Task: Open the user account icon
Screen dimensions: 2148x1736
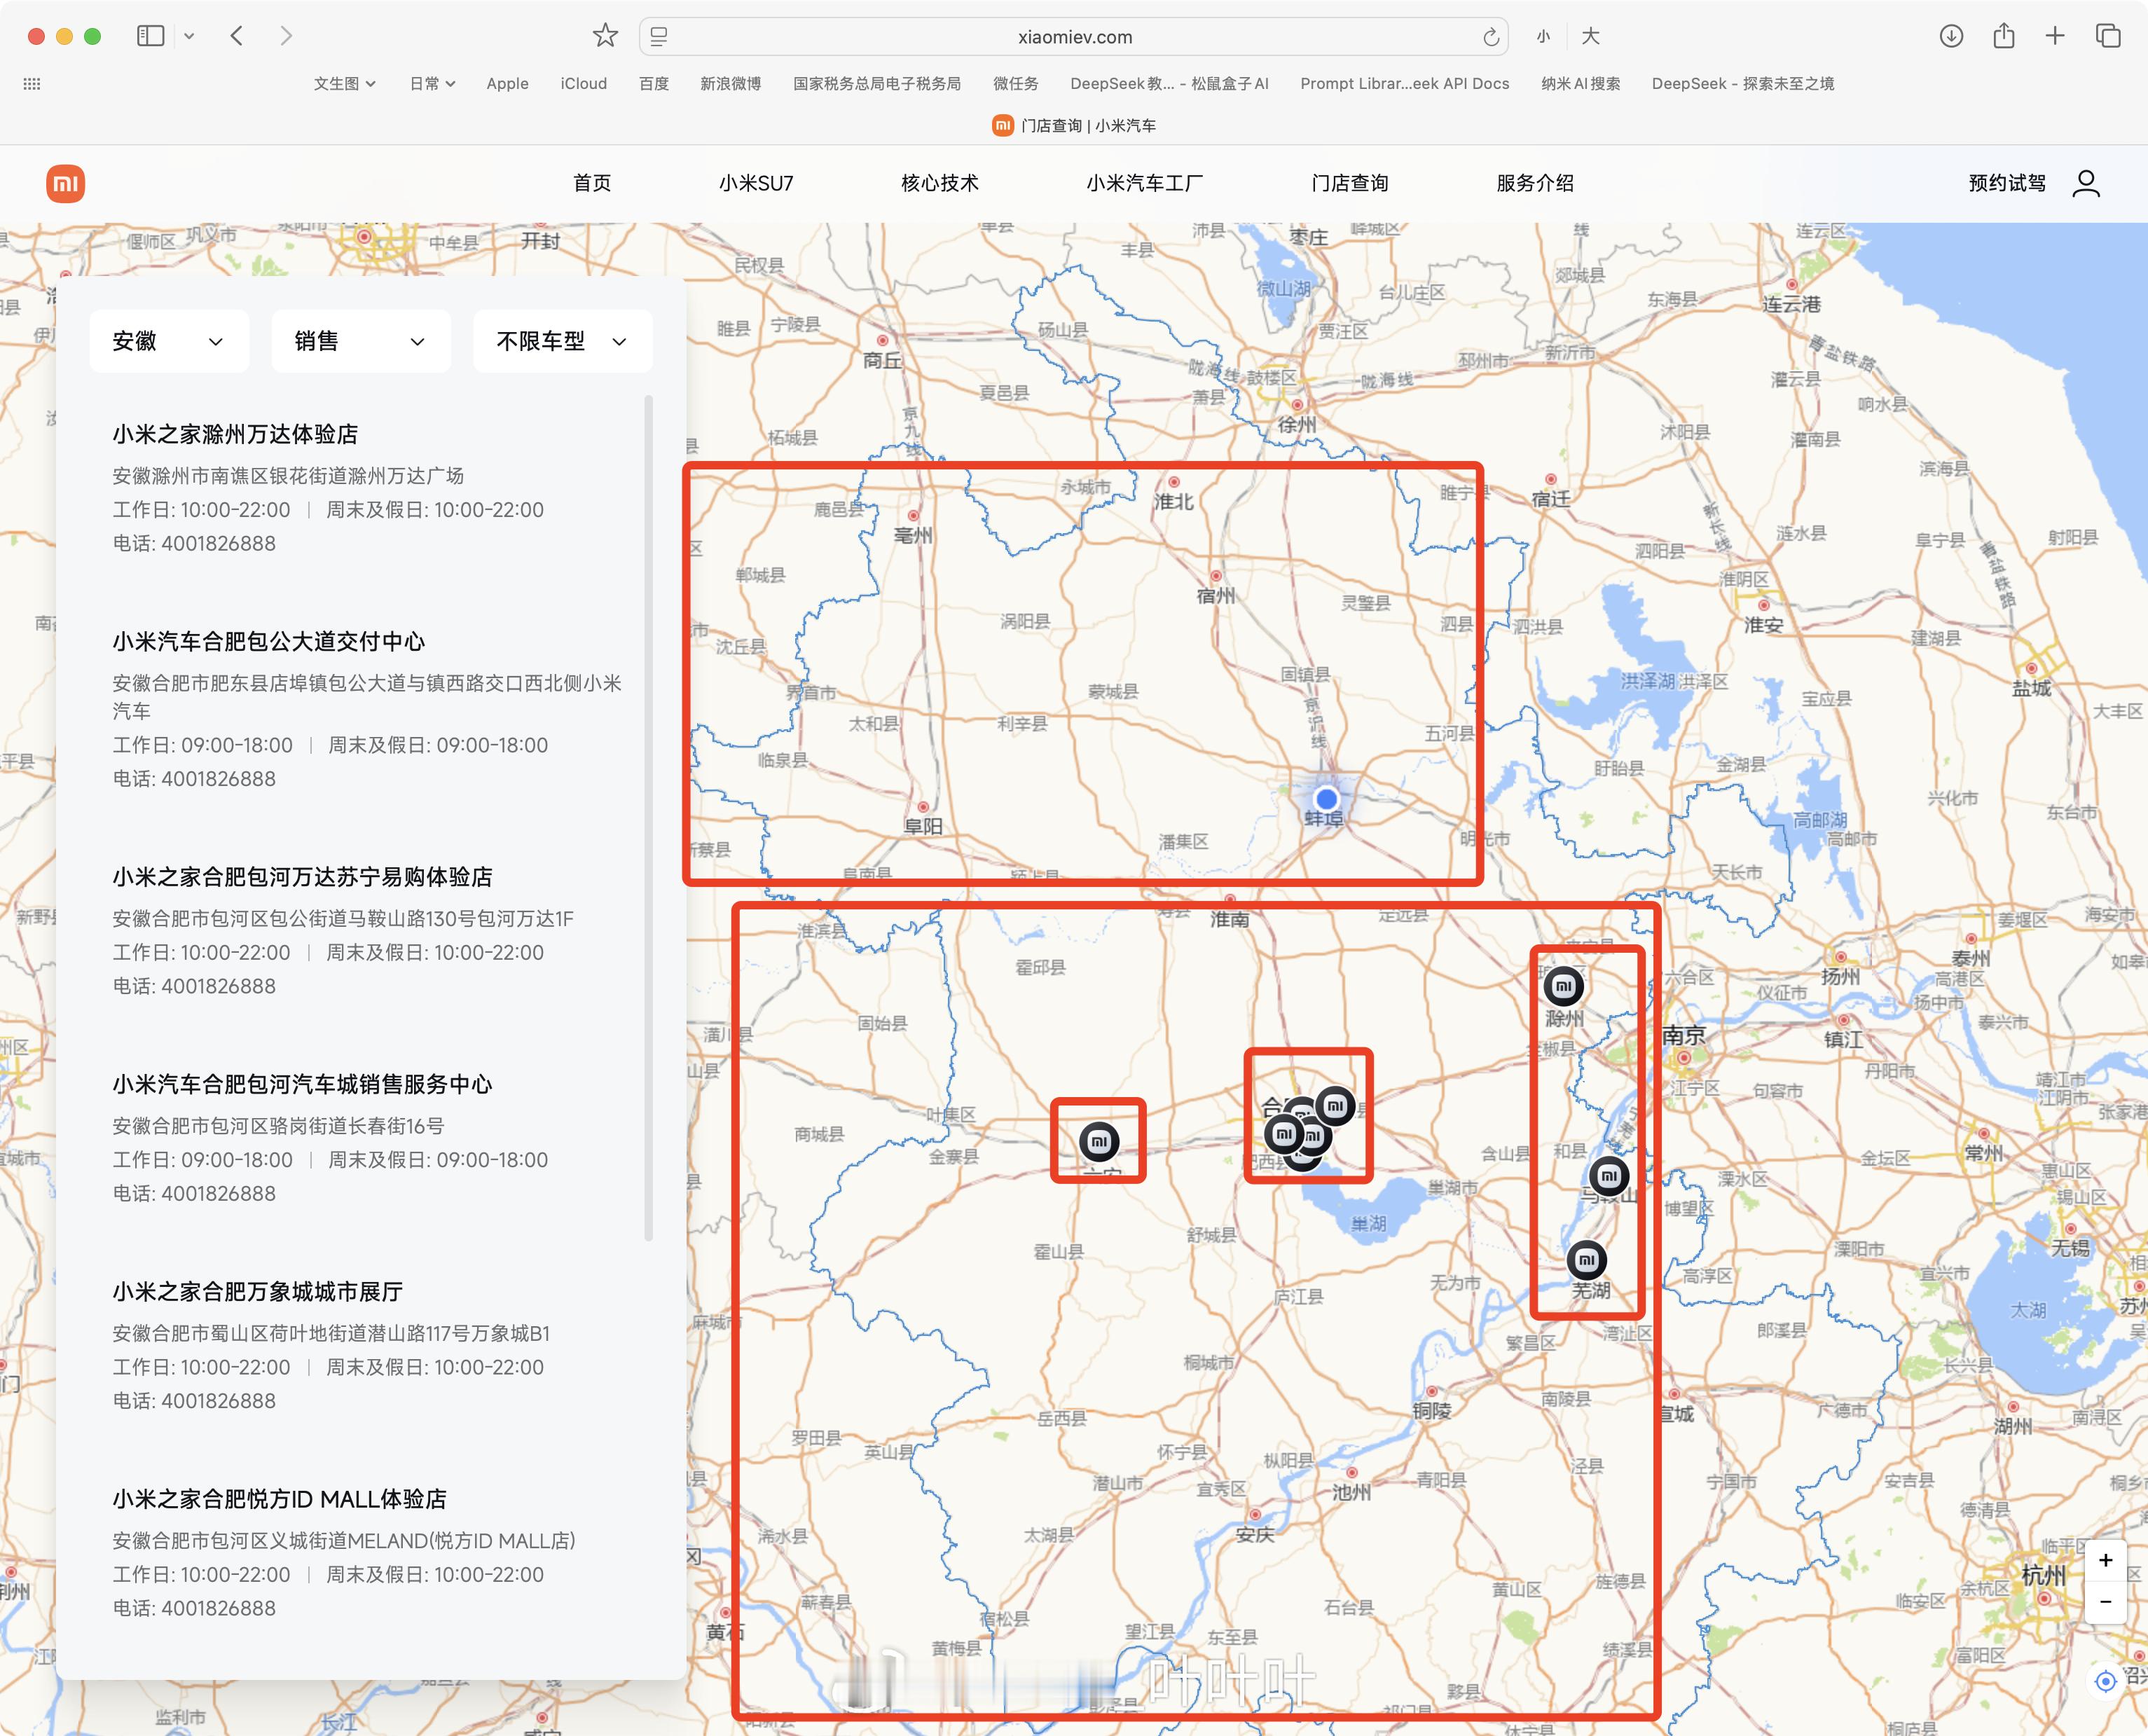Action: click(2086, 183)
